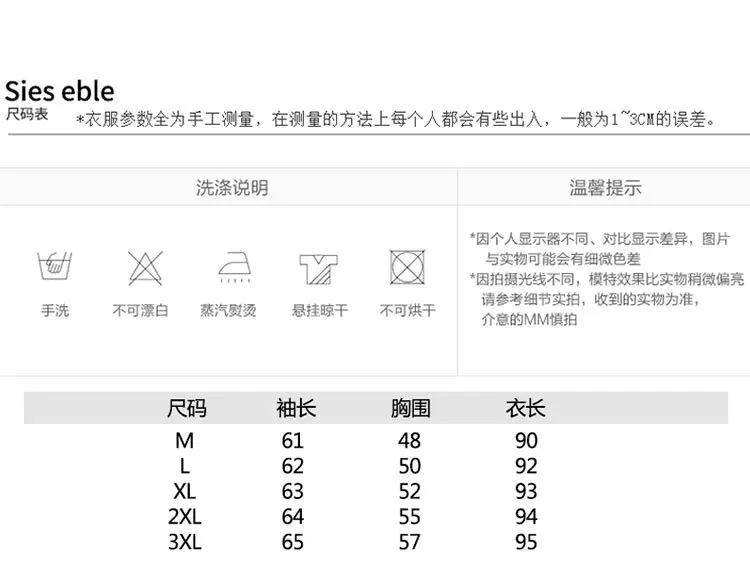Click the 蒸汽熨烫 label
Viewport: 750px width, 566px height.
[x=228, y=311]
